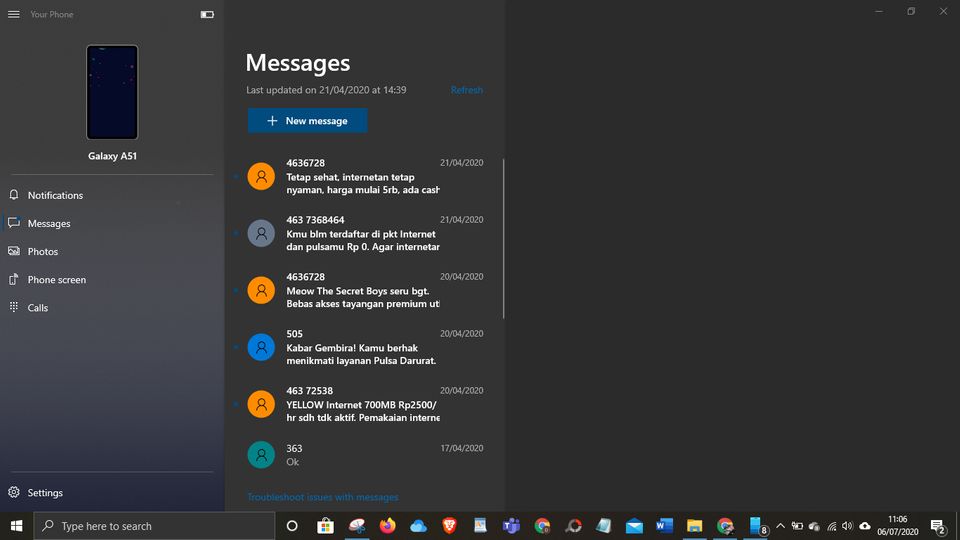Open Settings at sidebar bottom
This screenshot has height=540, width=960.
[x=45, y=493]
